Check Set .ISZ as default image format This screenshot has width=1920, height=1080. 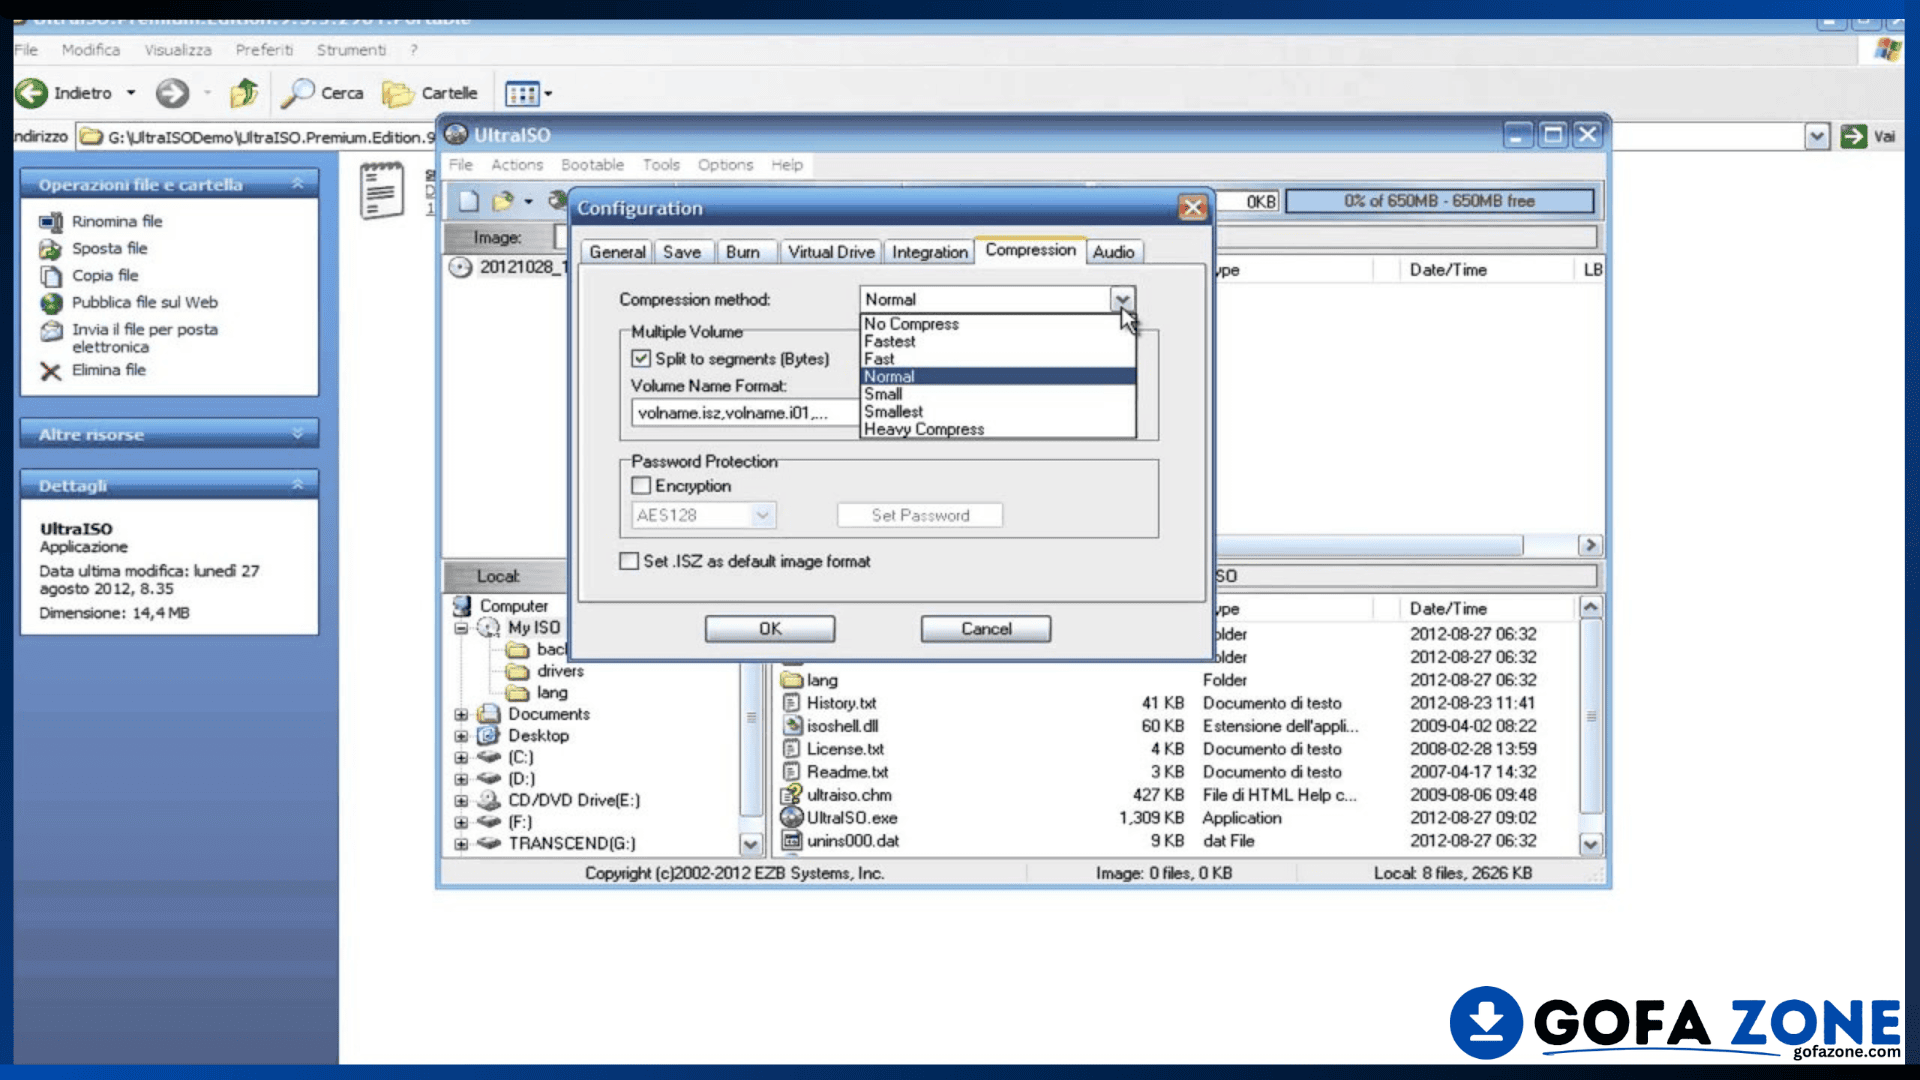tap(629, 561)
